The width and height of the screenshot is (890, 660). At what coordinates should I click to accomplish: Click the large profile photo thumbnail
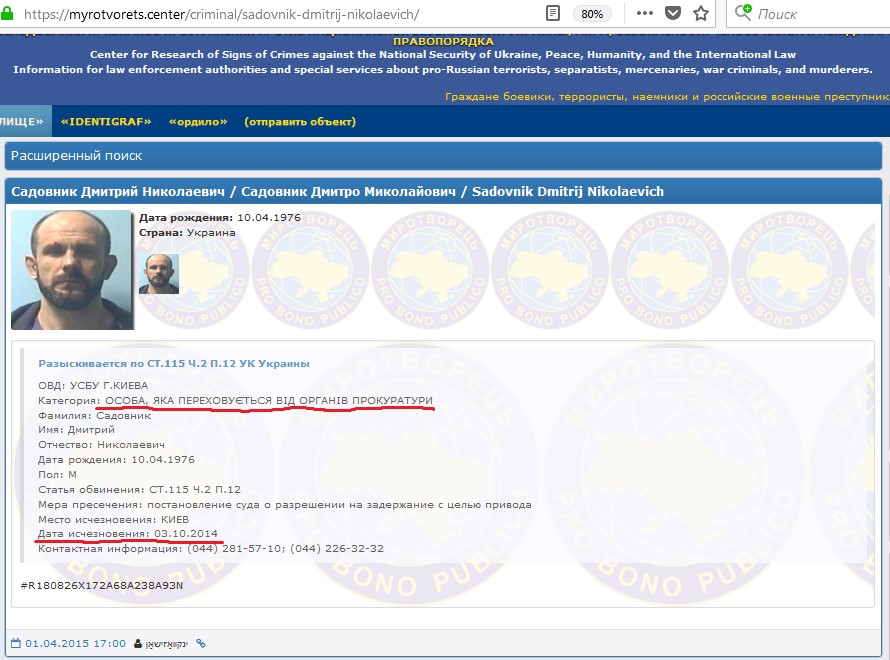tap(72, 270)
